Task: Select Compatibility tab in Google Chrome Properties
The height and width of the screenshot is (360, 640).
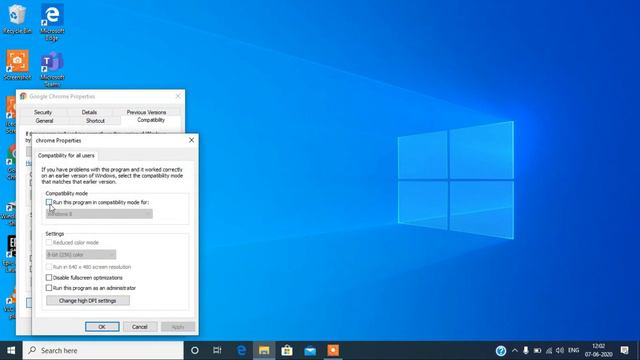Action: click(151, 120)
